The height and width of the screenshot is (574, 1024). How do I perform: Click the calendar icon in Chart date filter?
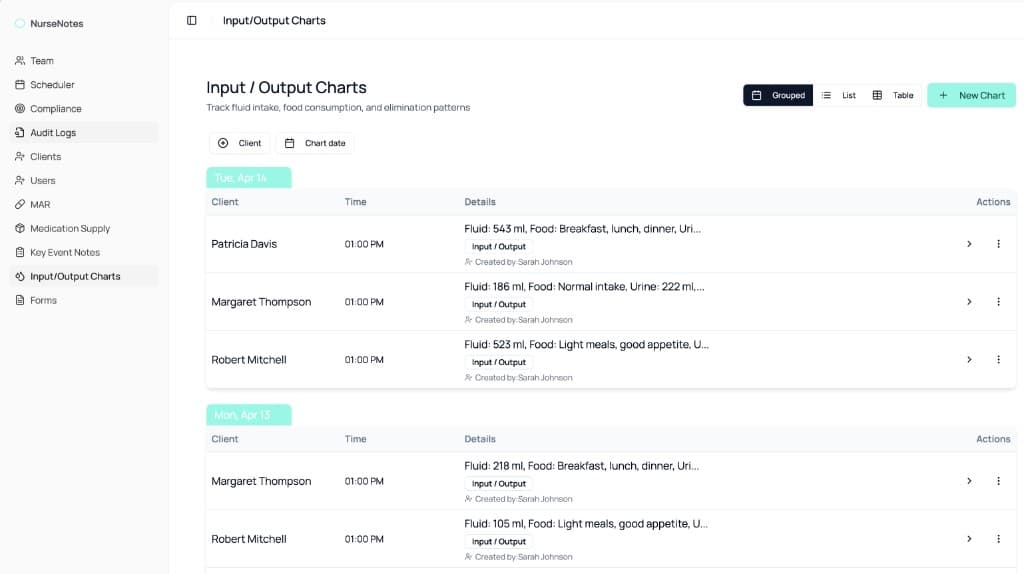tap(289, 143)
